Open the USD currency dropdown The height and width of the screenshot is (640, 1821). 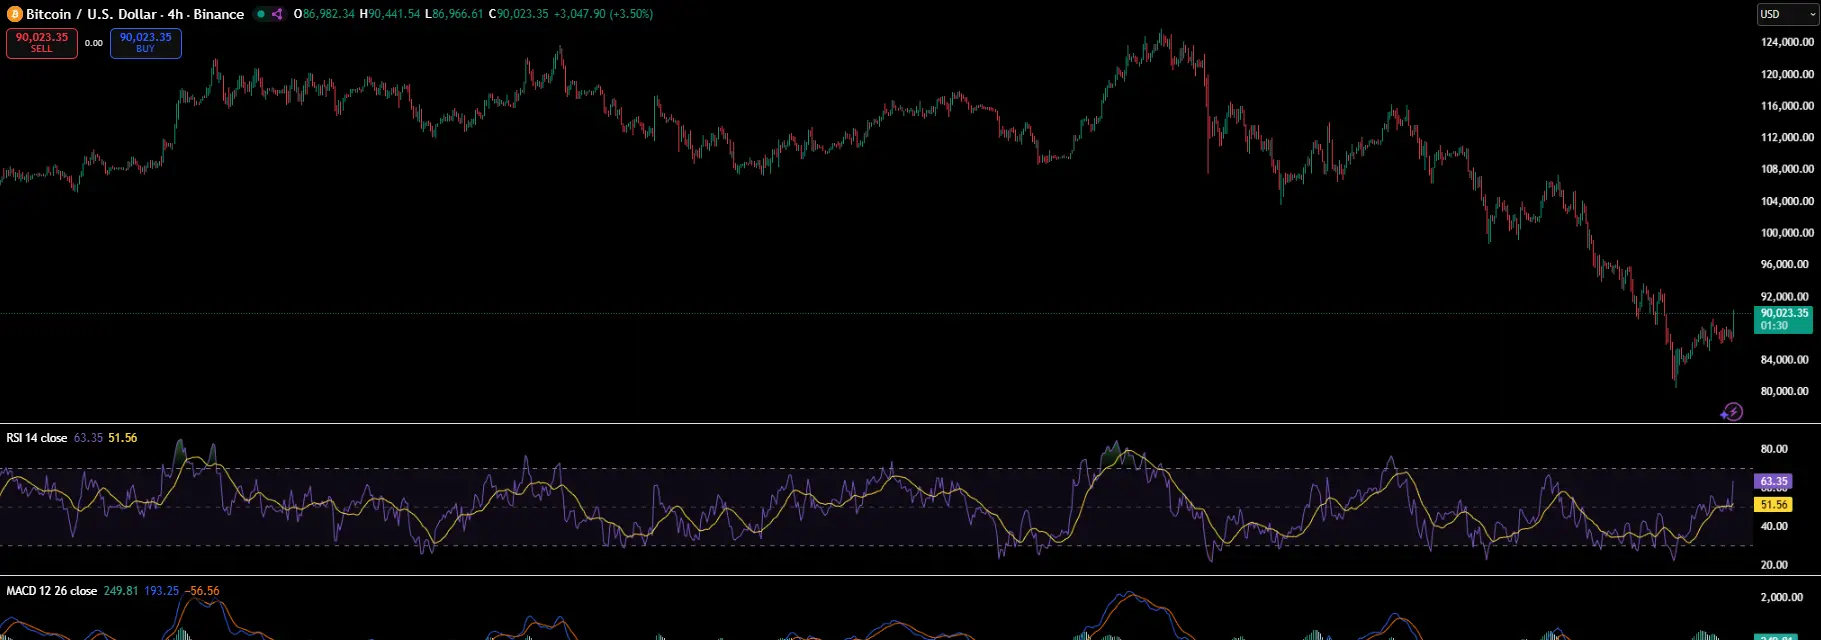(x=1788, y=14)
